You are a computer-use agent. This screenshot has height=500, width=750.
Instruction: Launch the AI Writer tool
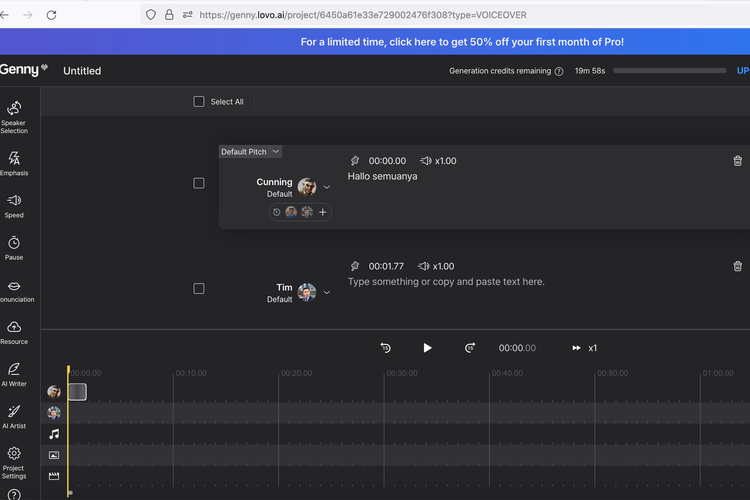tap(14, 374)
